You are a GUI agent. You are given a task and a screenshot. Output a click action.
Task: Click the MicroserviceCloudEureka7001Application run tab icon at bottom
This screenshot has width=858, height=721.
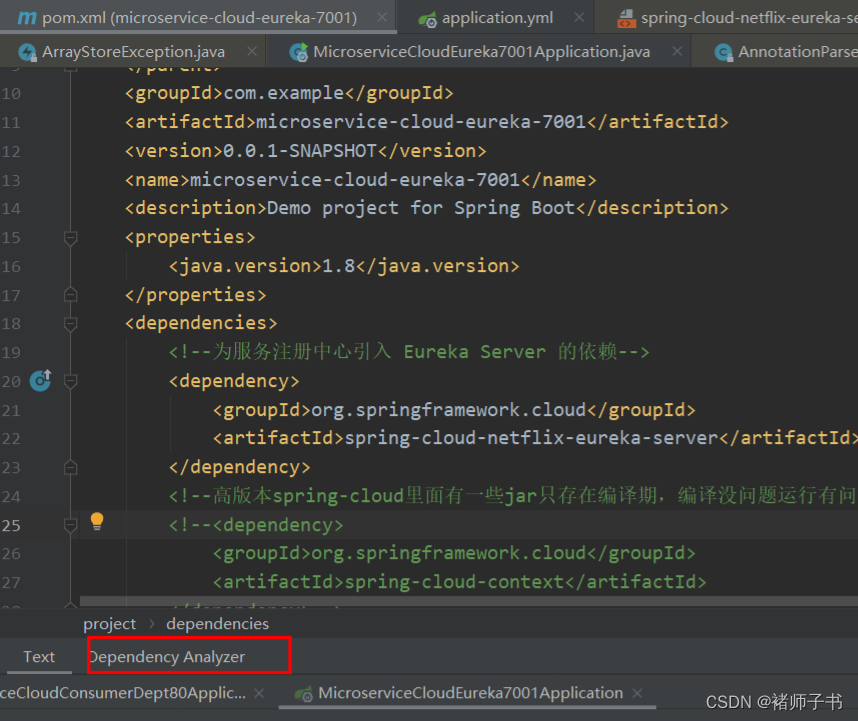[x=302, y=693]
